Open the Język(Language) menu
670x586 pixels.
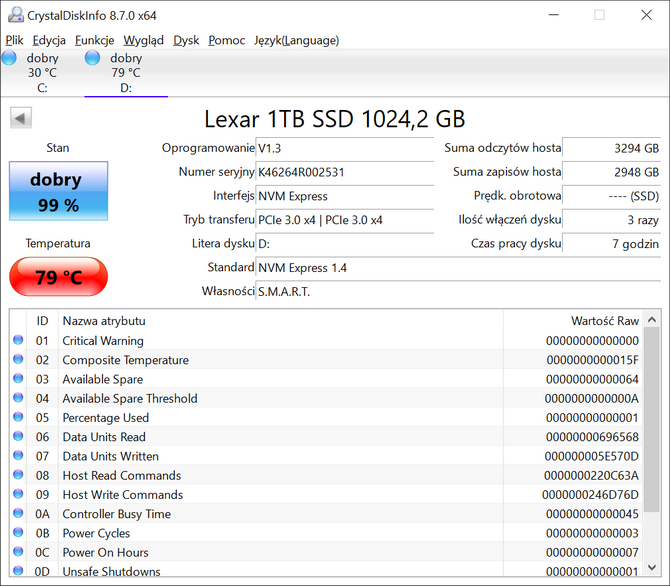pyautogui.click(x=296, y=40)
